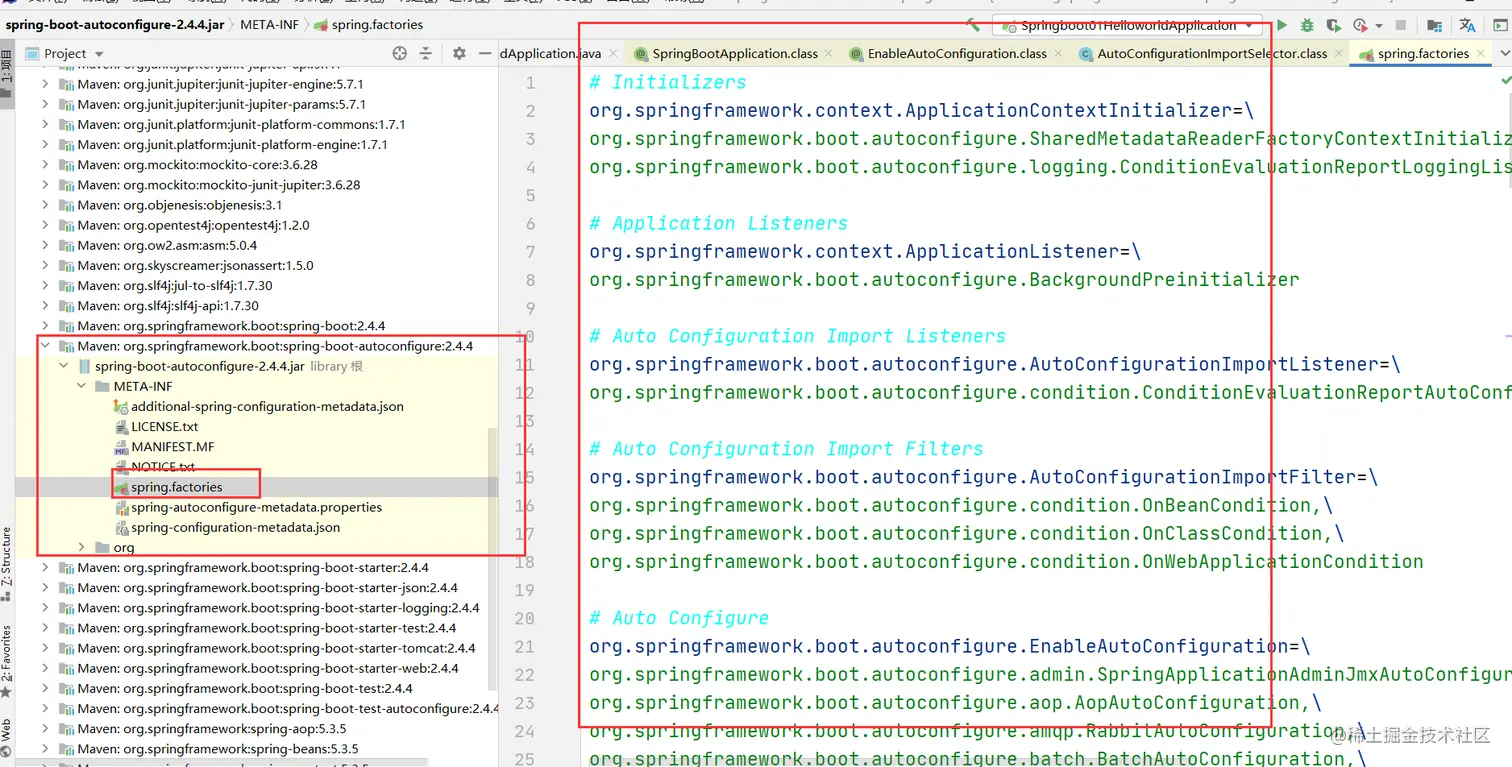Select the spring.factories editor tab
The image size is (1512, 767).
coord(1423,54)
